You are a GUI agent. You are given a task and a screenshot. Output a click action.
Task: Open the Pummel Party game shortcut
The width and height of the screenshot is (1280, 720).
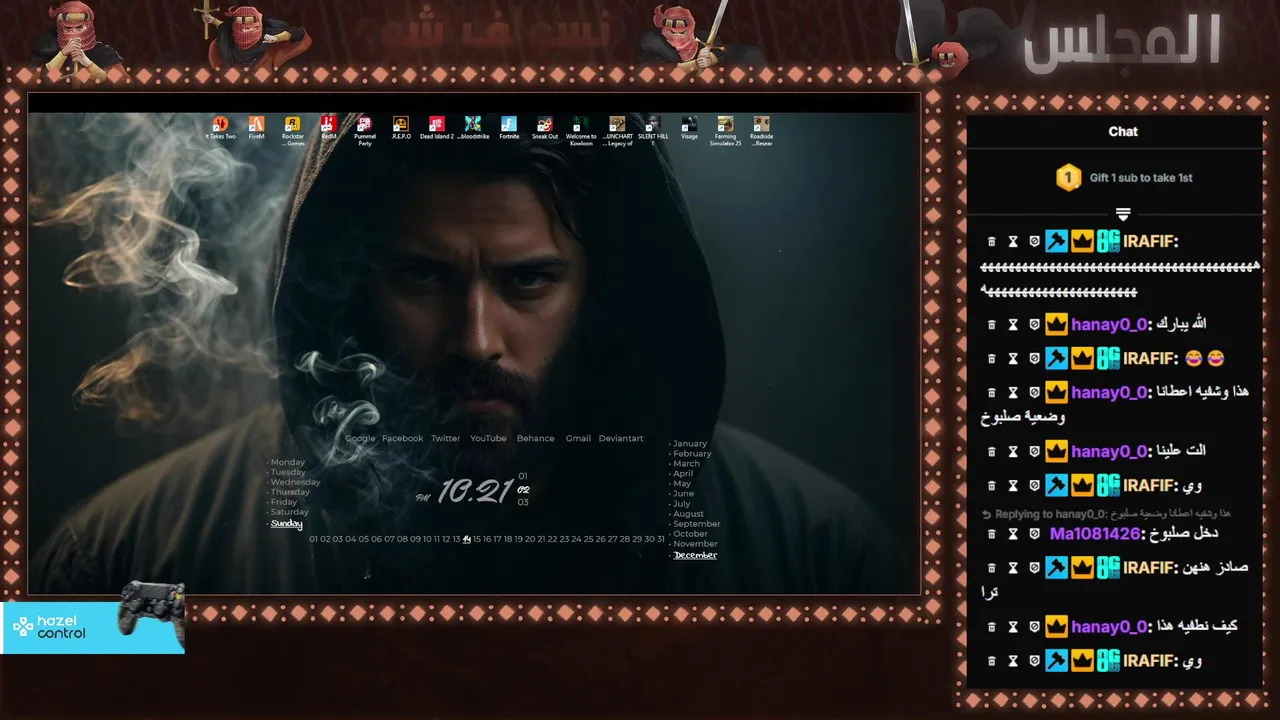364,131
